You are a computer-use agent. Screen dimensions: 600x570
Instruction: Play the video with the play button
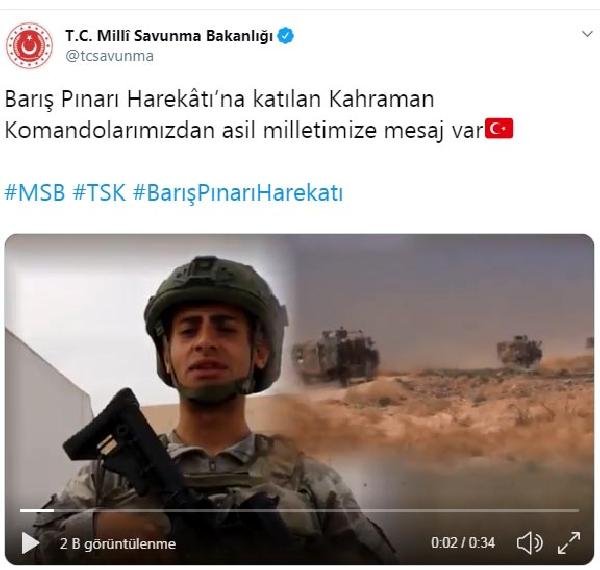30,543
